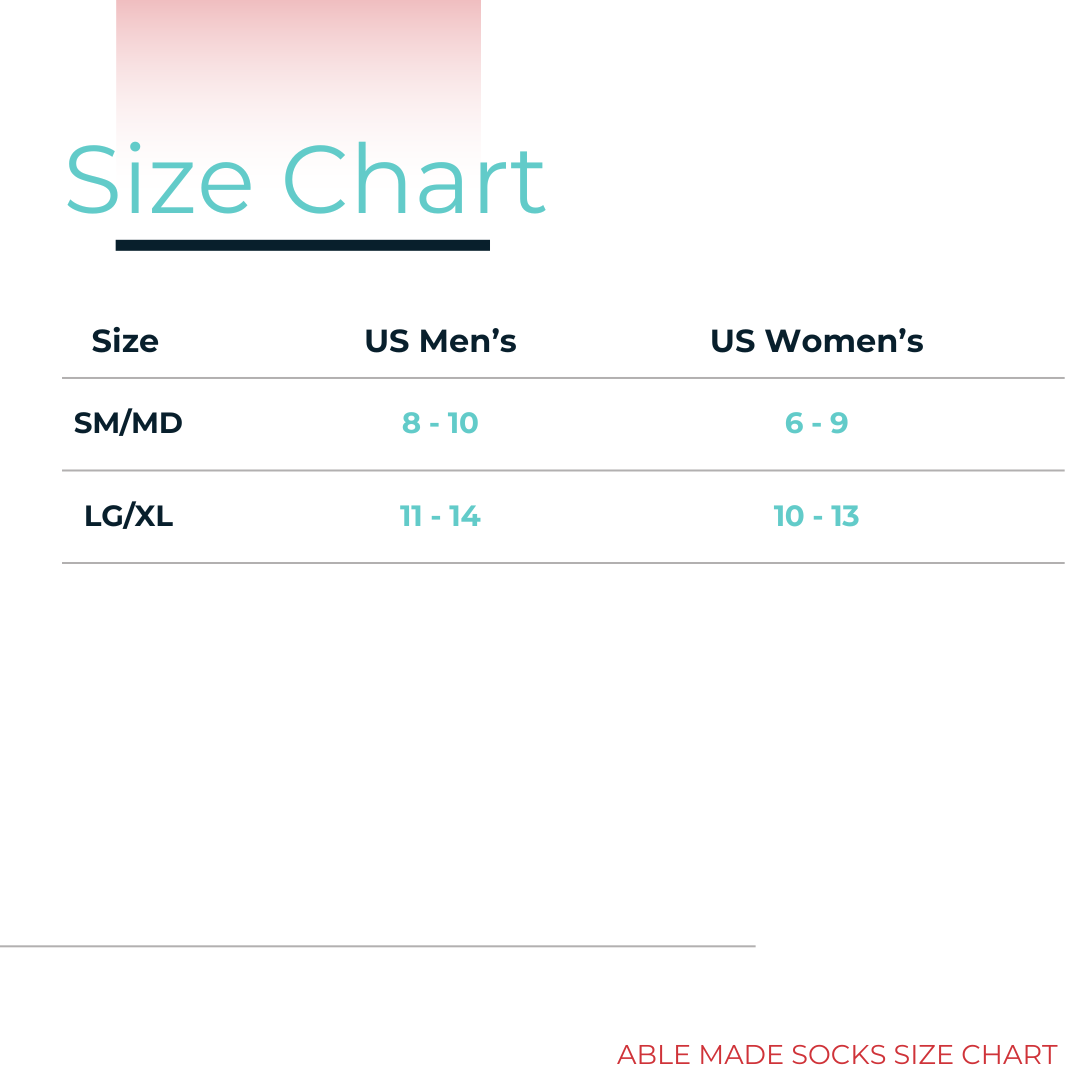Click the men's 8 - 10 size value
Image resolution: width=1080 pixels, height=1080 pixels.
pyautogui.click(x=440, y=423)
